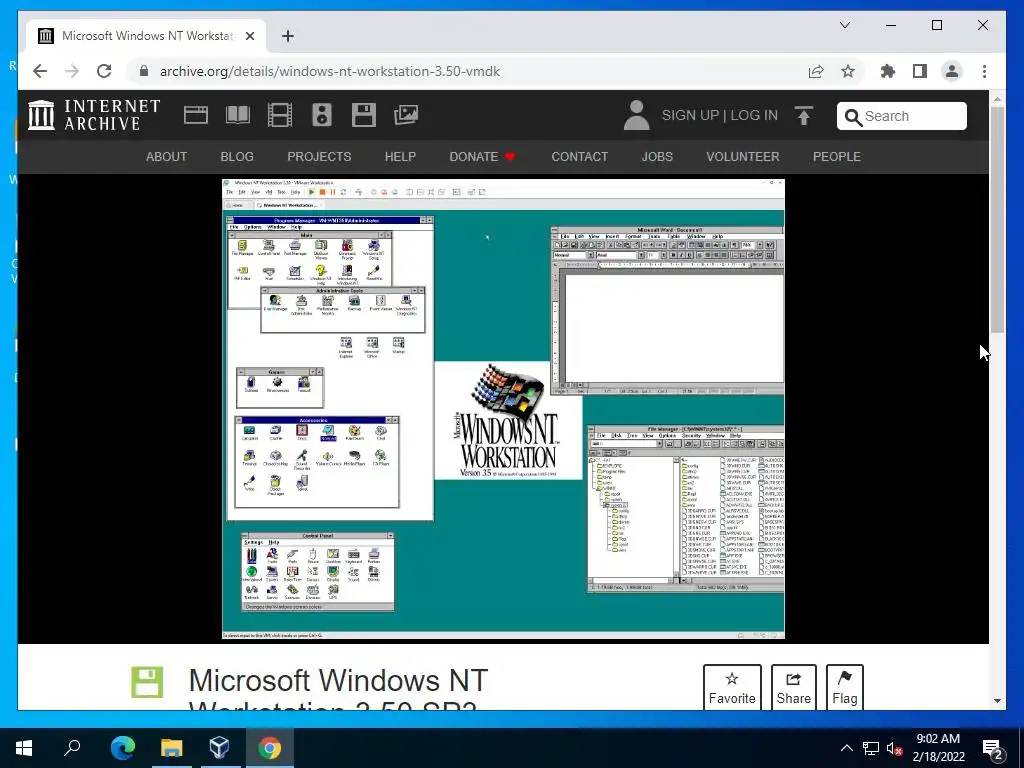1024x768 pixels.
Task: Open the Audio speaker icon in Archive header
Action: [x=321, y=115]
